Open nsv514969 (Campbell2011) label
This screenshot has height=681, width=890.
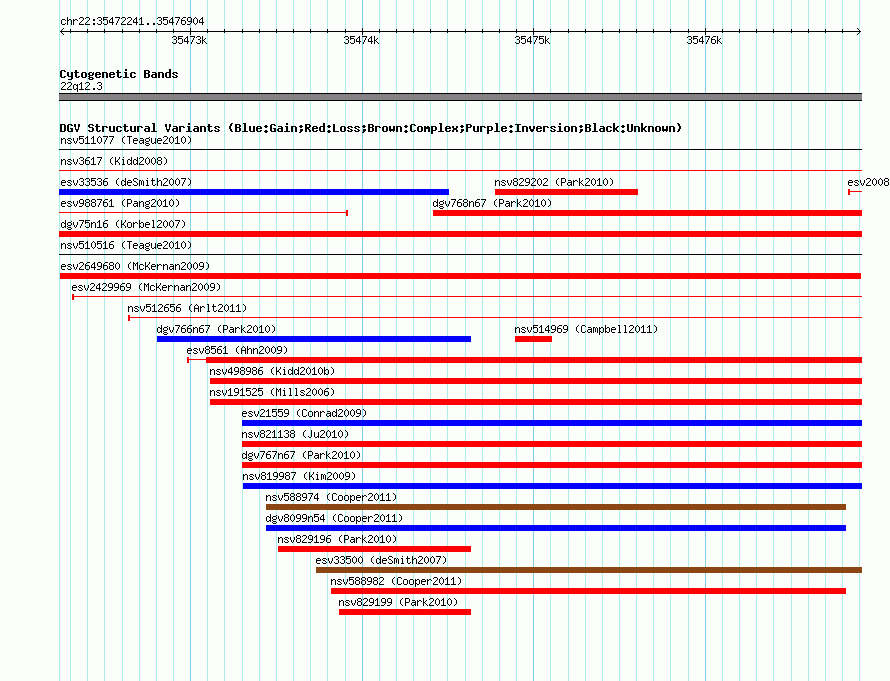coord(586,329)
